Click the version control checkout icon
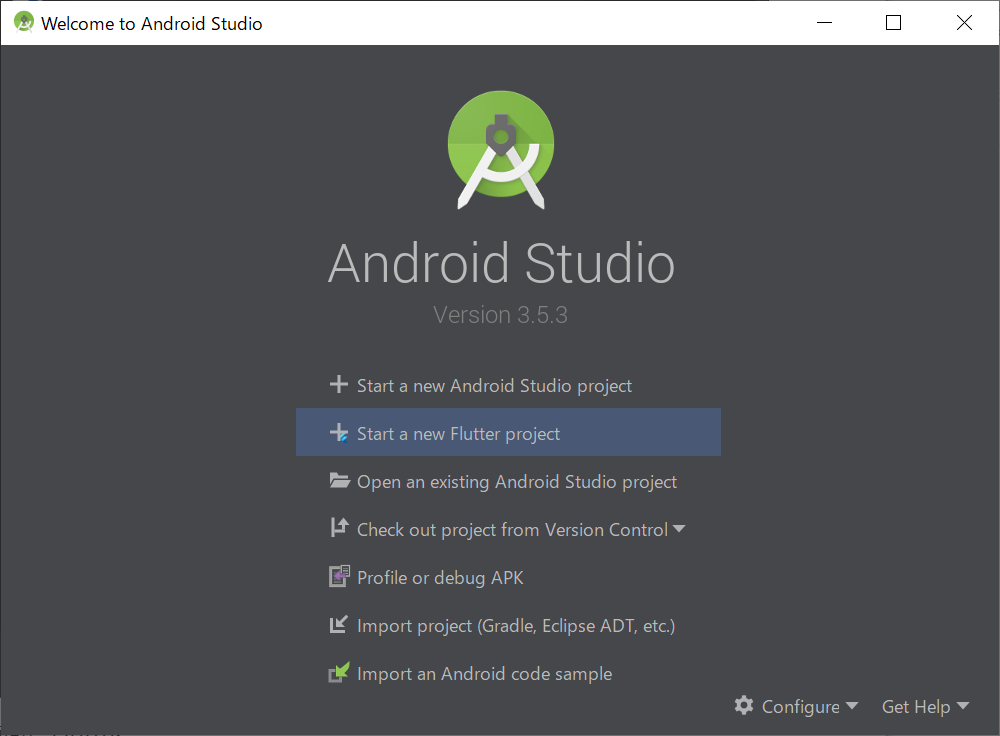Viewport: 1000px width, 736px height. click(339, 527)
